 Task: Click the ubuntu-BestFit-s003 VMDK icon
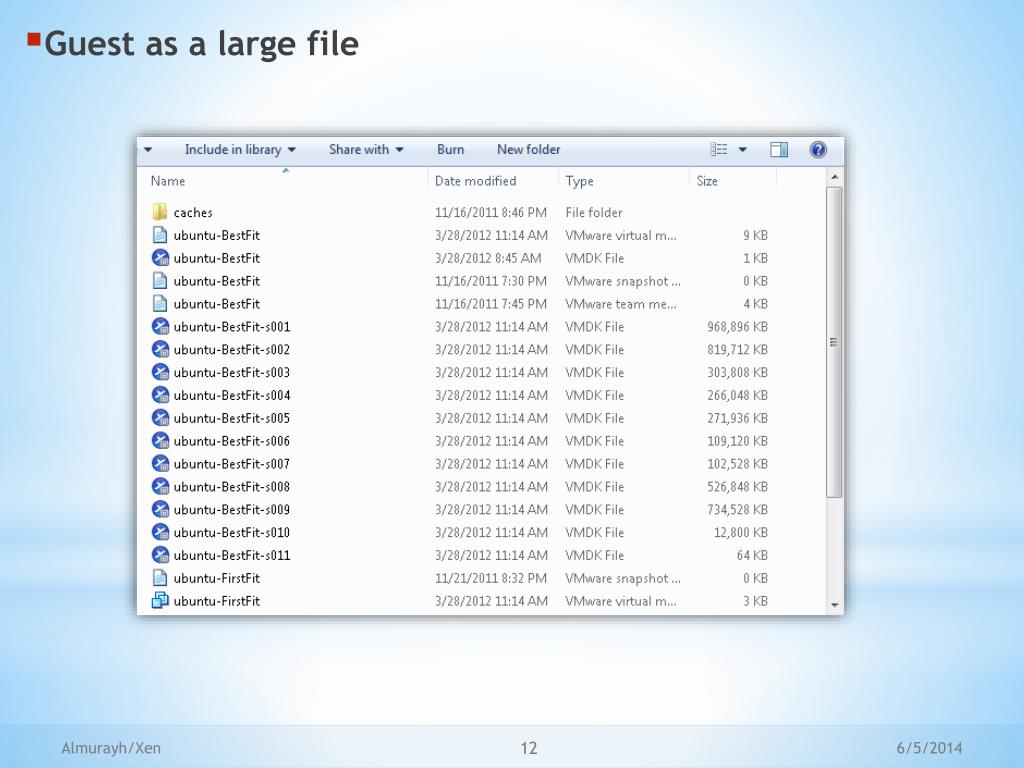pyautogui.click(x=160, y=372)
